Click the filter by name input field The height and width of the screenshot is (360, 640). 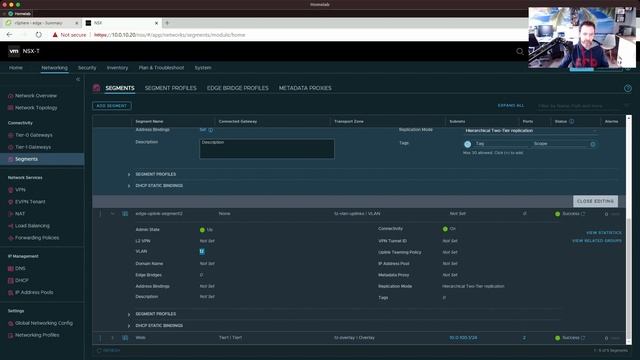coord(579,106)
